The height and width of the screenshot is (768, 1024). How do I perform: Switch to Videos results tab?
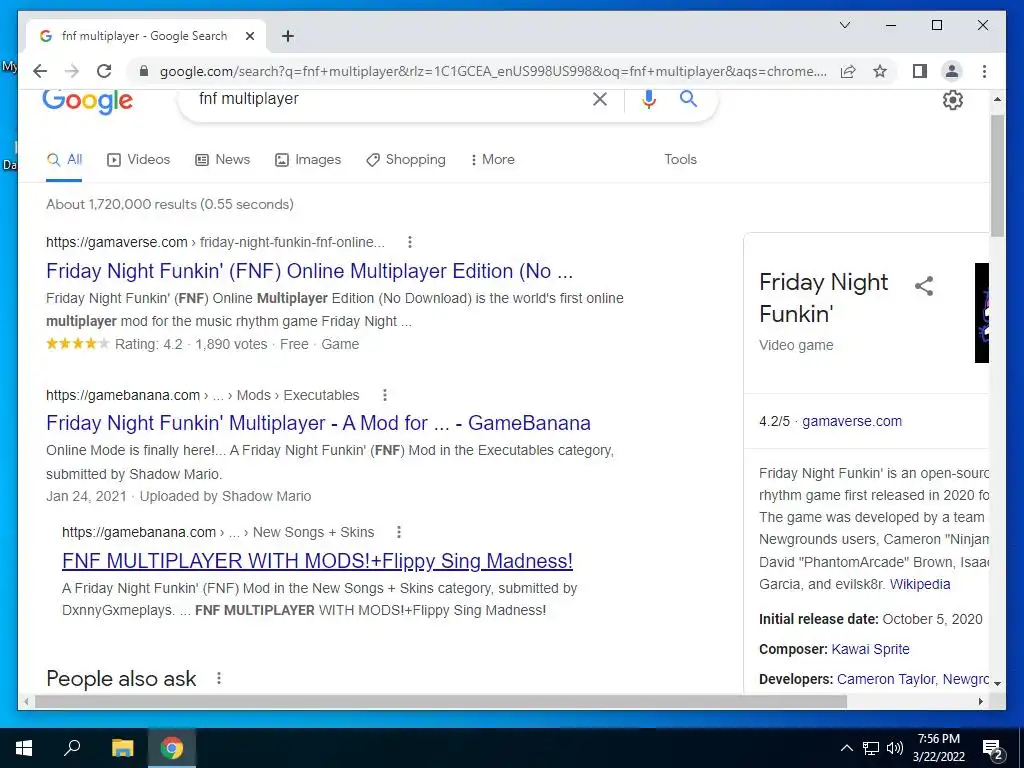(138, 159)
